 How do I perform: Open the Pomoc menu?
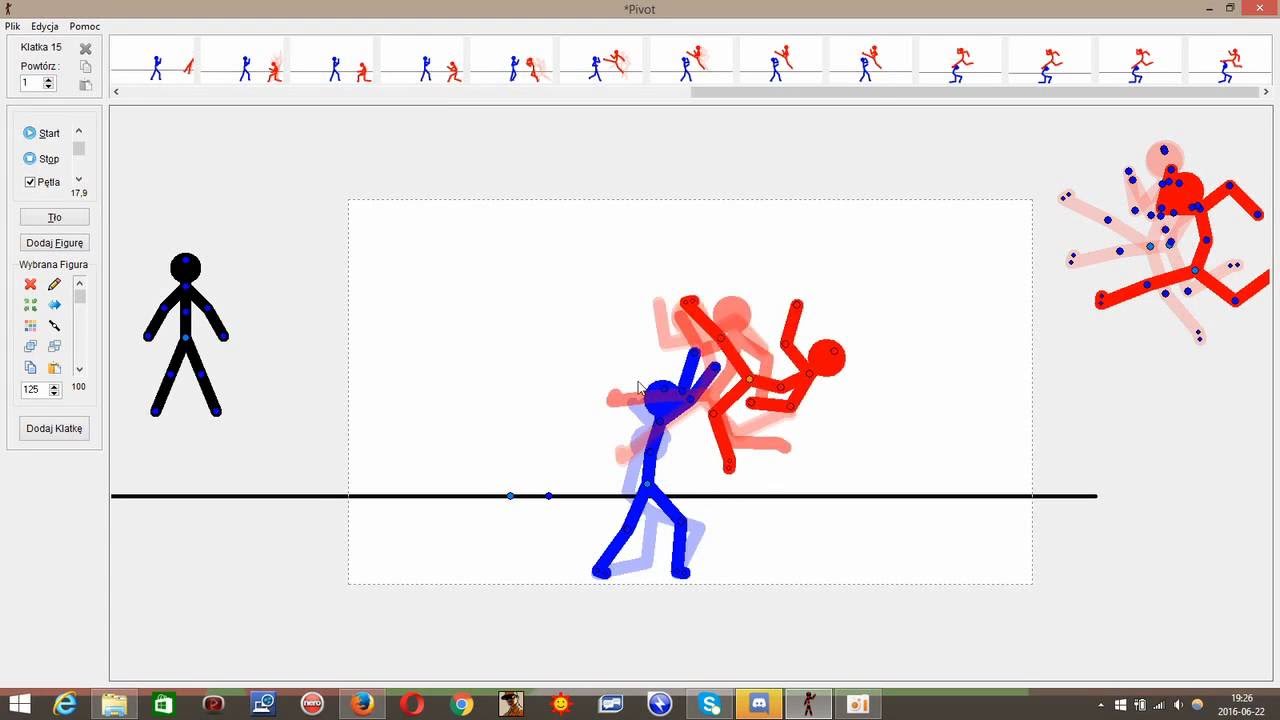click(85, 26)
